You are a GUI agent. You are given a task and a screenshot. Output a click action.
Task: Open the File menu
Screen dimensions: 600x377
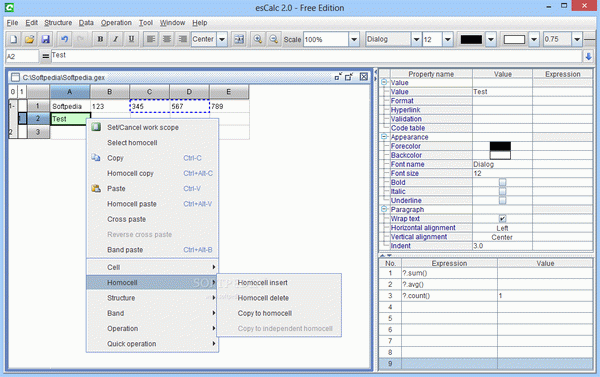click(12, 23)
